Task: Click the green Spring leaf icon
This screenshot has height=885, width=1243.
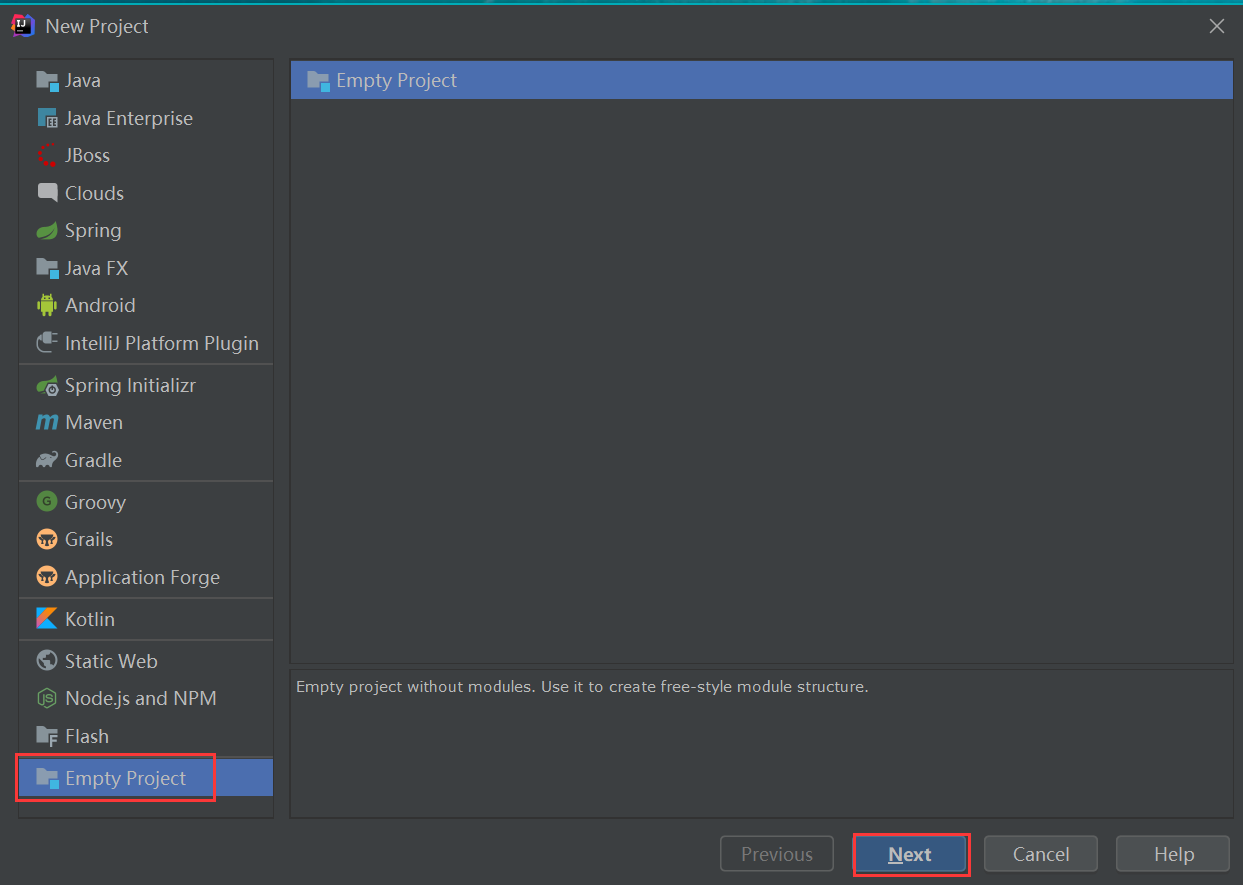Action: coord(48,231)
